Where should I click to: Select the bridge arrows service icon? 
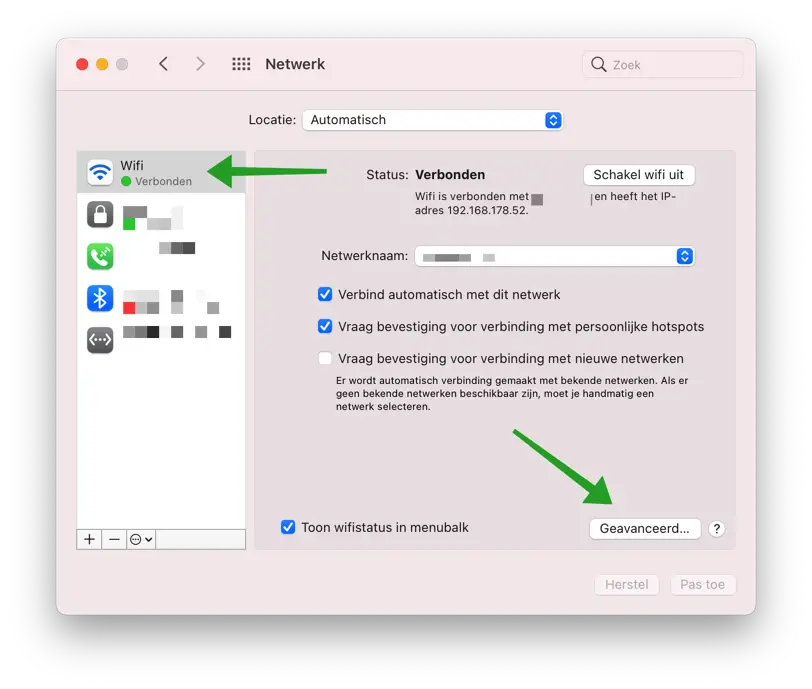click(100, 340)
